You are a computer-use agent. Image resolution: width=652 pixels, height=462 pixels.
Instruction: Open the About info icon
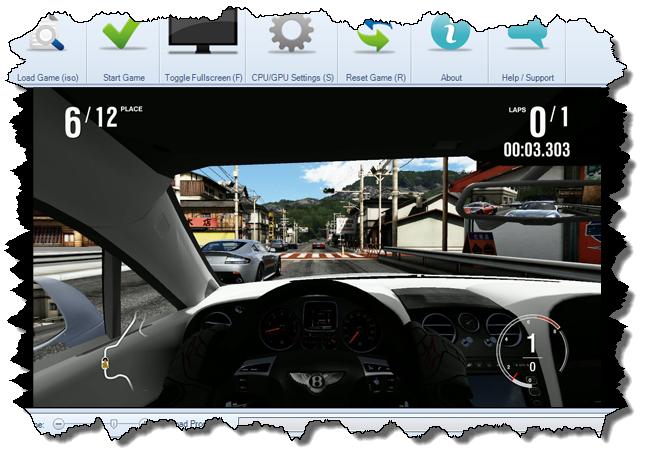(450, 33)
